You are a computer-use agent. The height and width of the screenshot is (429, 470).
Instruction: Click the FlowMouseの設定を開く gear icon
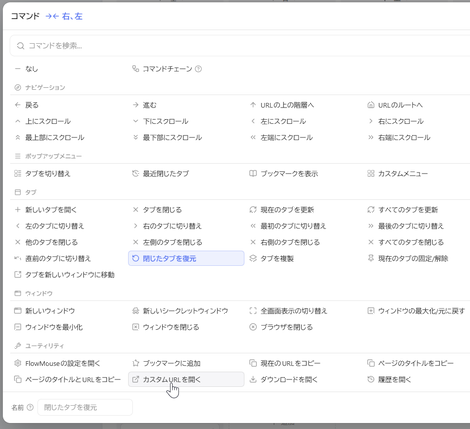point(18,363)
